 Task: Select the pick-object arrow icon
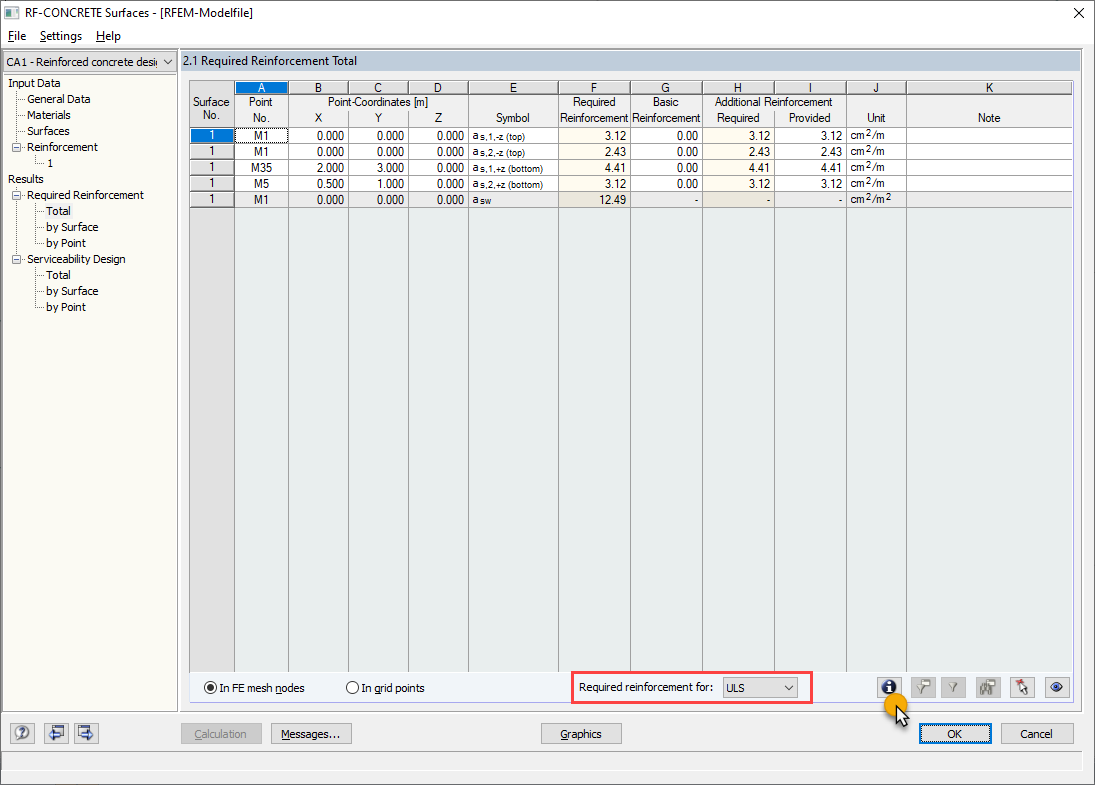point(1022,687)
